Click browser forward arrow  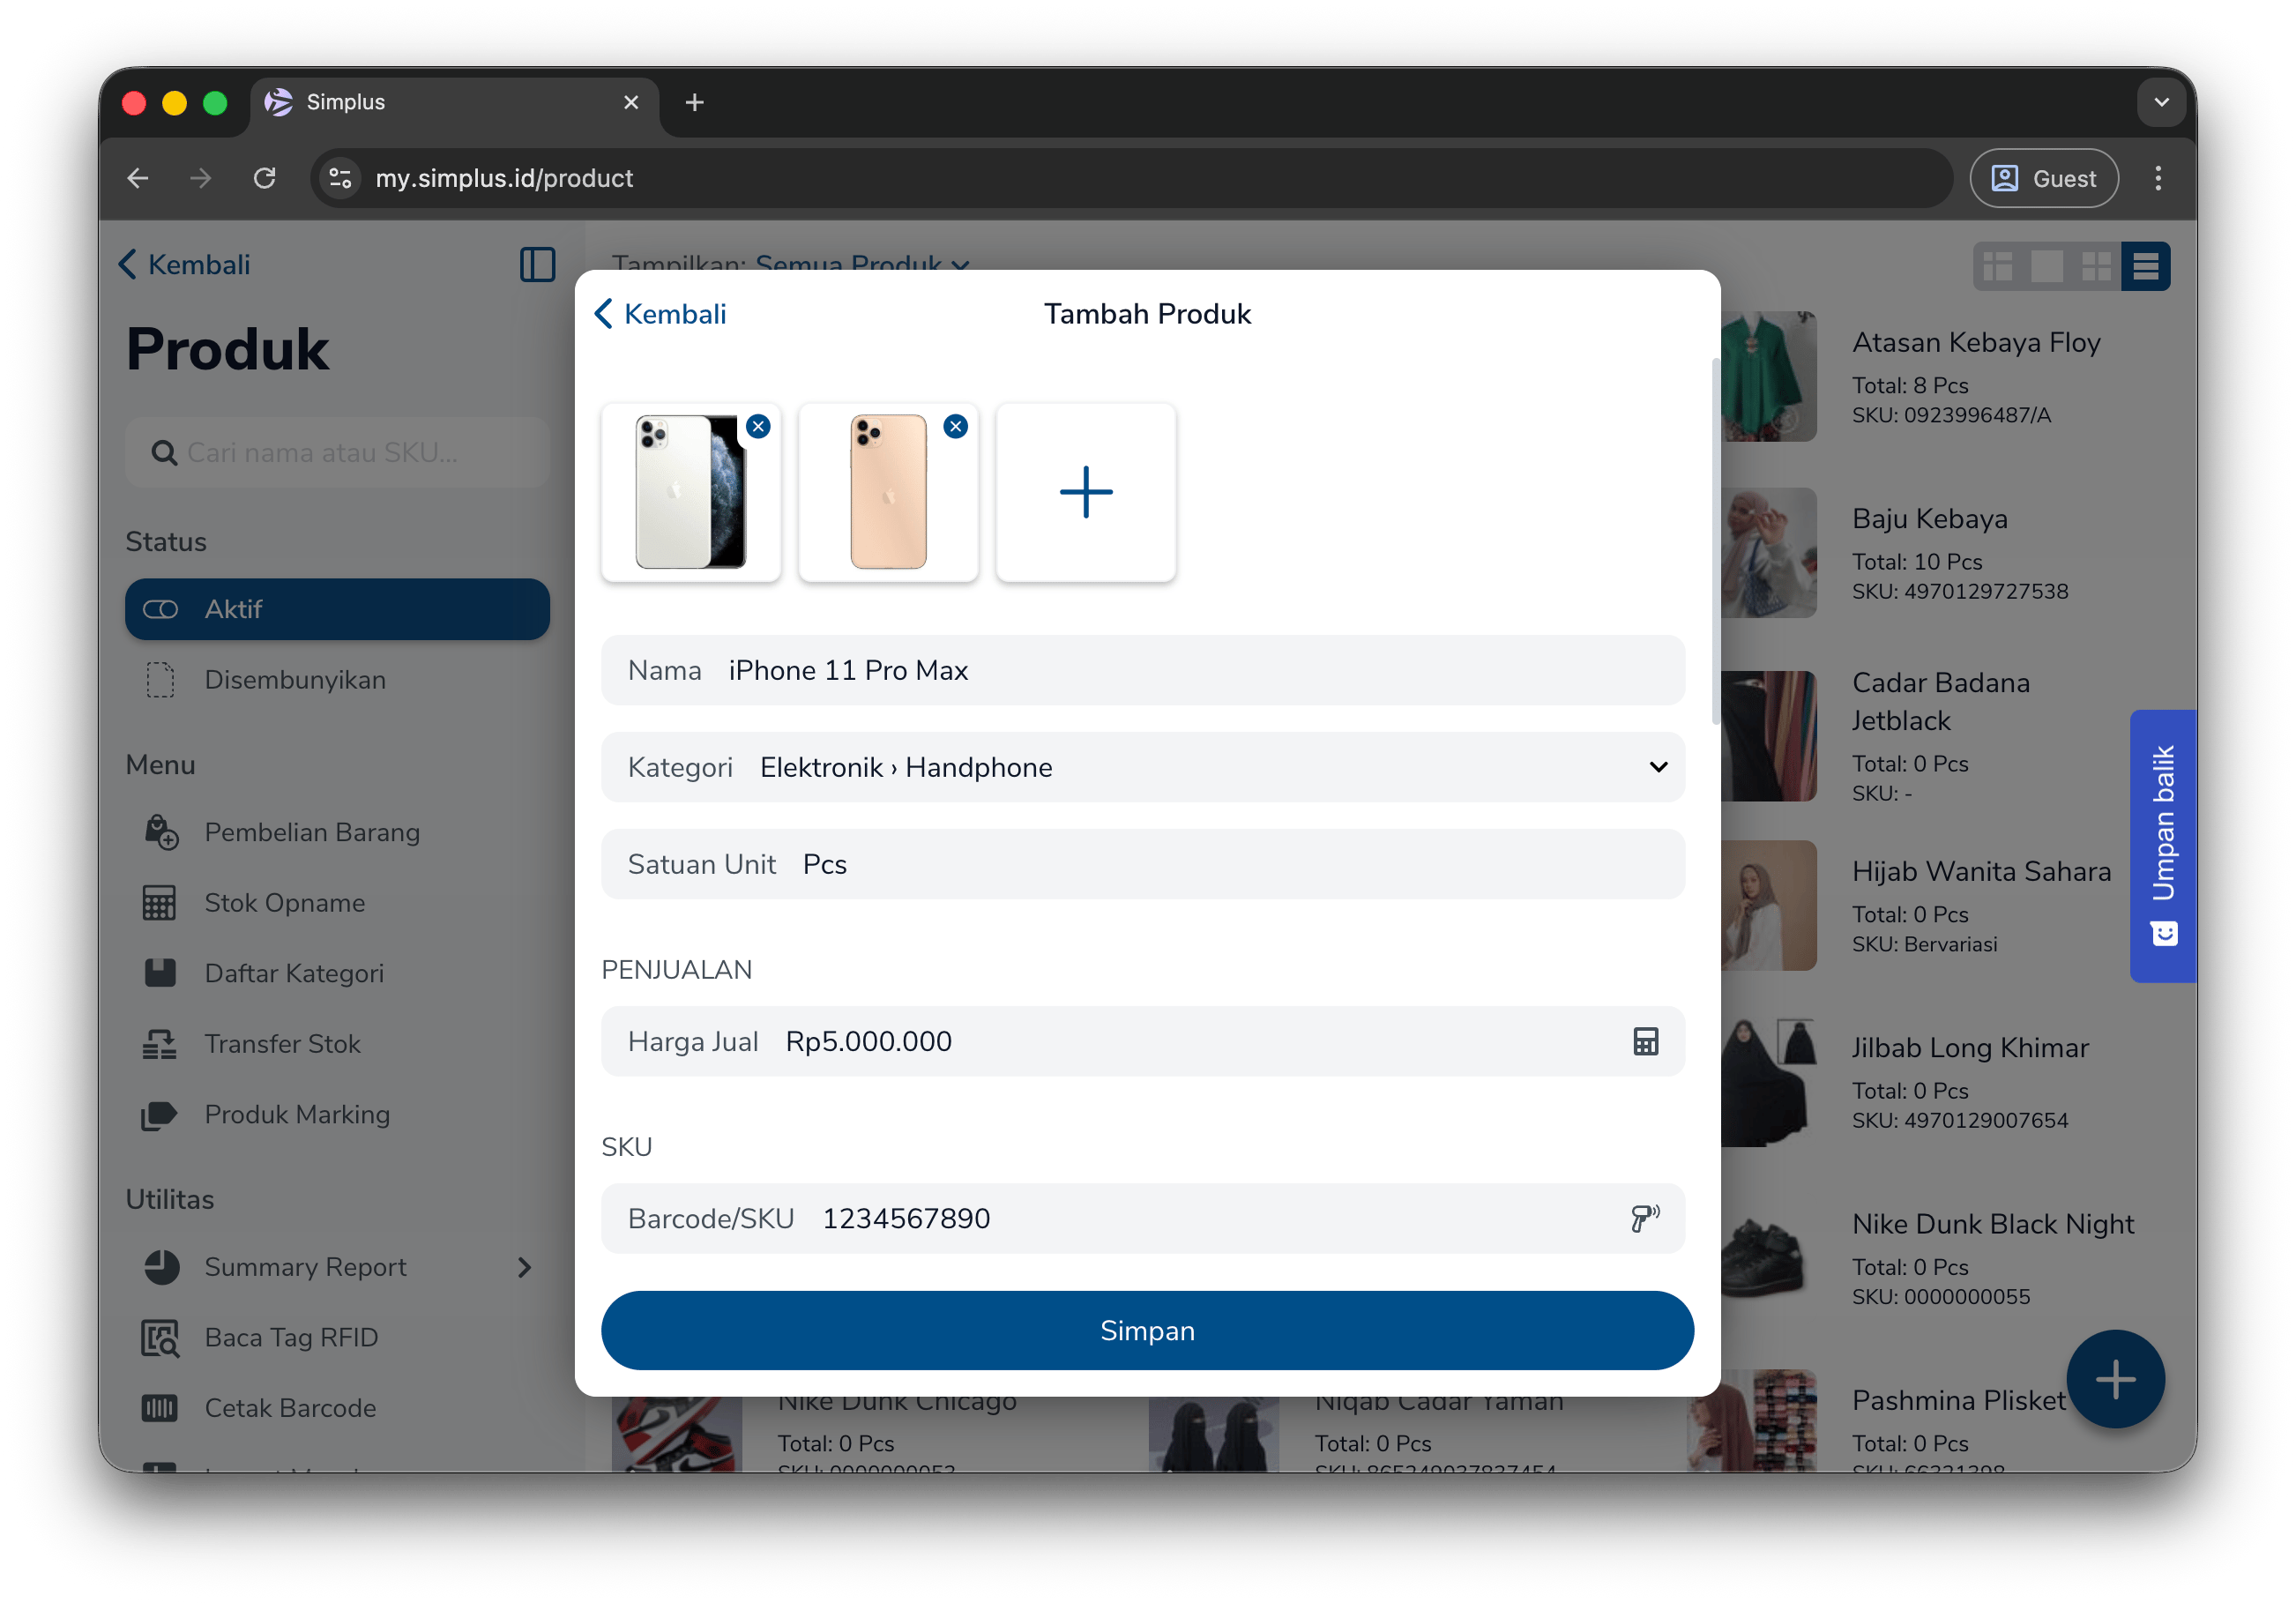[x=201, y=178]
